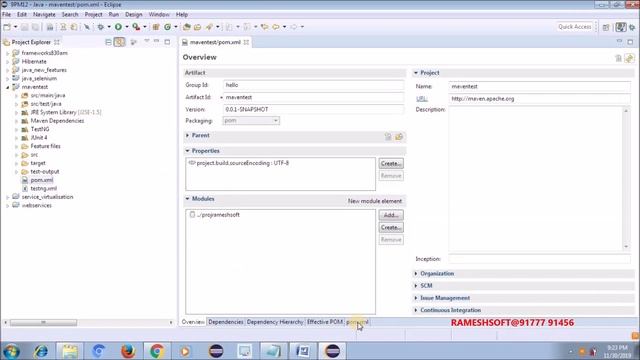The image size is (640, 360).
Task: Select the Maven Dependencies tree node
Action: click(57, 121)
